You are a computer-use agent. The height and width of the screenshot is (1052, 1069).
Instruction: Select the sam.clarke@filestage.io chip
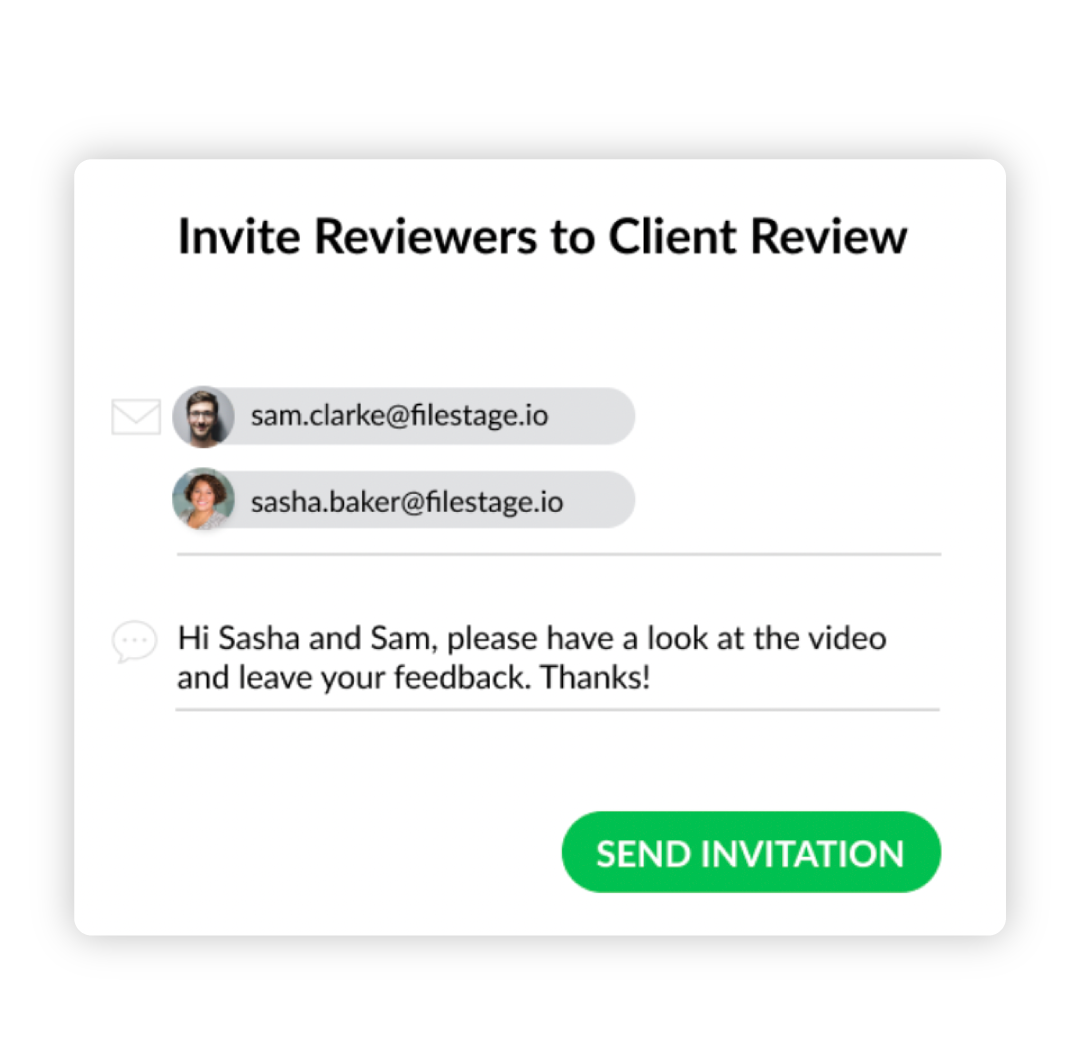coord(404,417)
